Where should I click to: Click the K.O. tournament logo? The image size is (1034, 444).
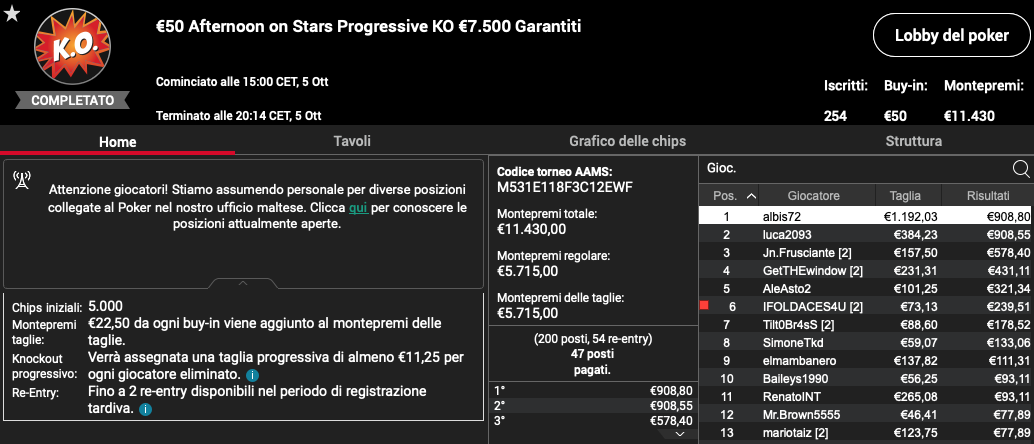click(x=73, y=46)
